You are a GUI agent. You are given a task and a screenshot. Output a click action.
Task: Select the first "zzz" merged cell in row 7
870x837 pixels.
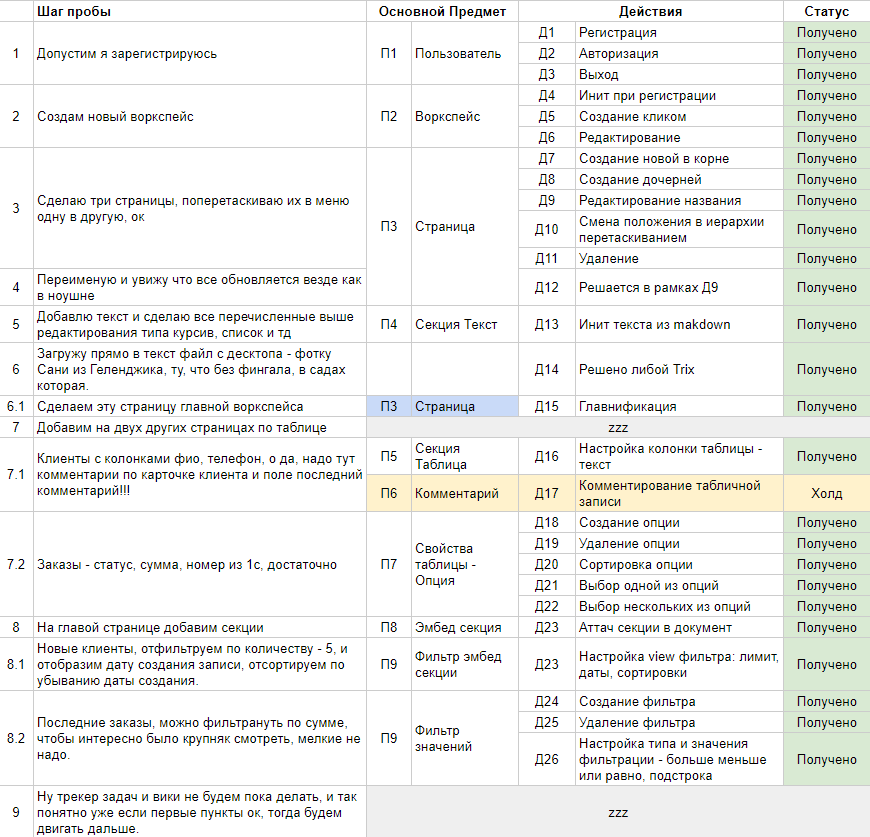coord(620,429)
